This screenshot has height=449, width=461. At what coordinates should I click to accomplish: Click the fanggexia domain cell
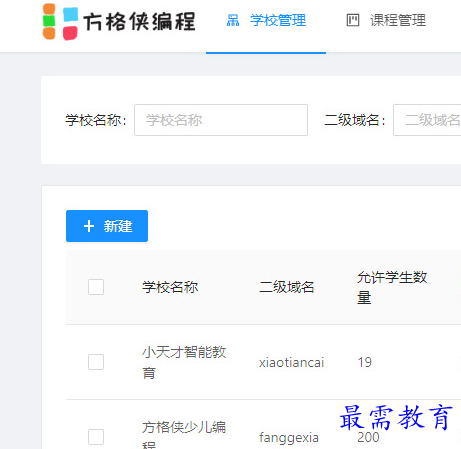(289, 437)
